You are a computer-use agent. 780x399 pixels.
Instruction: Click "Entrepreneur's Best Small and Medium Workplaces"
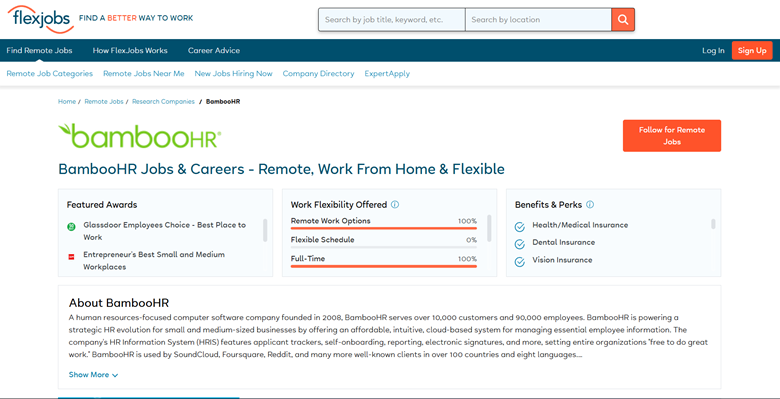click(x=154, y=261)
